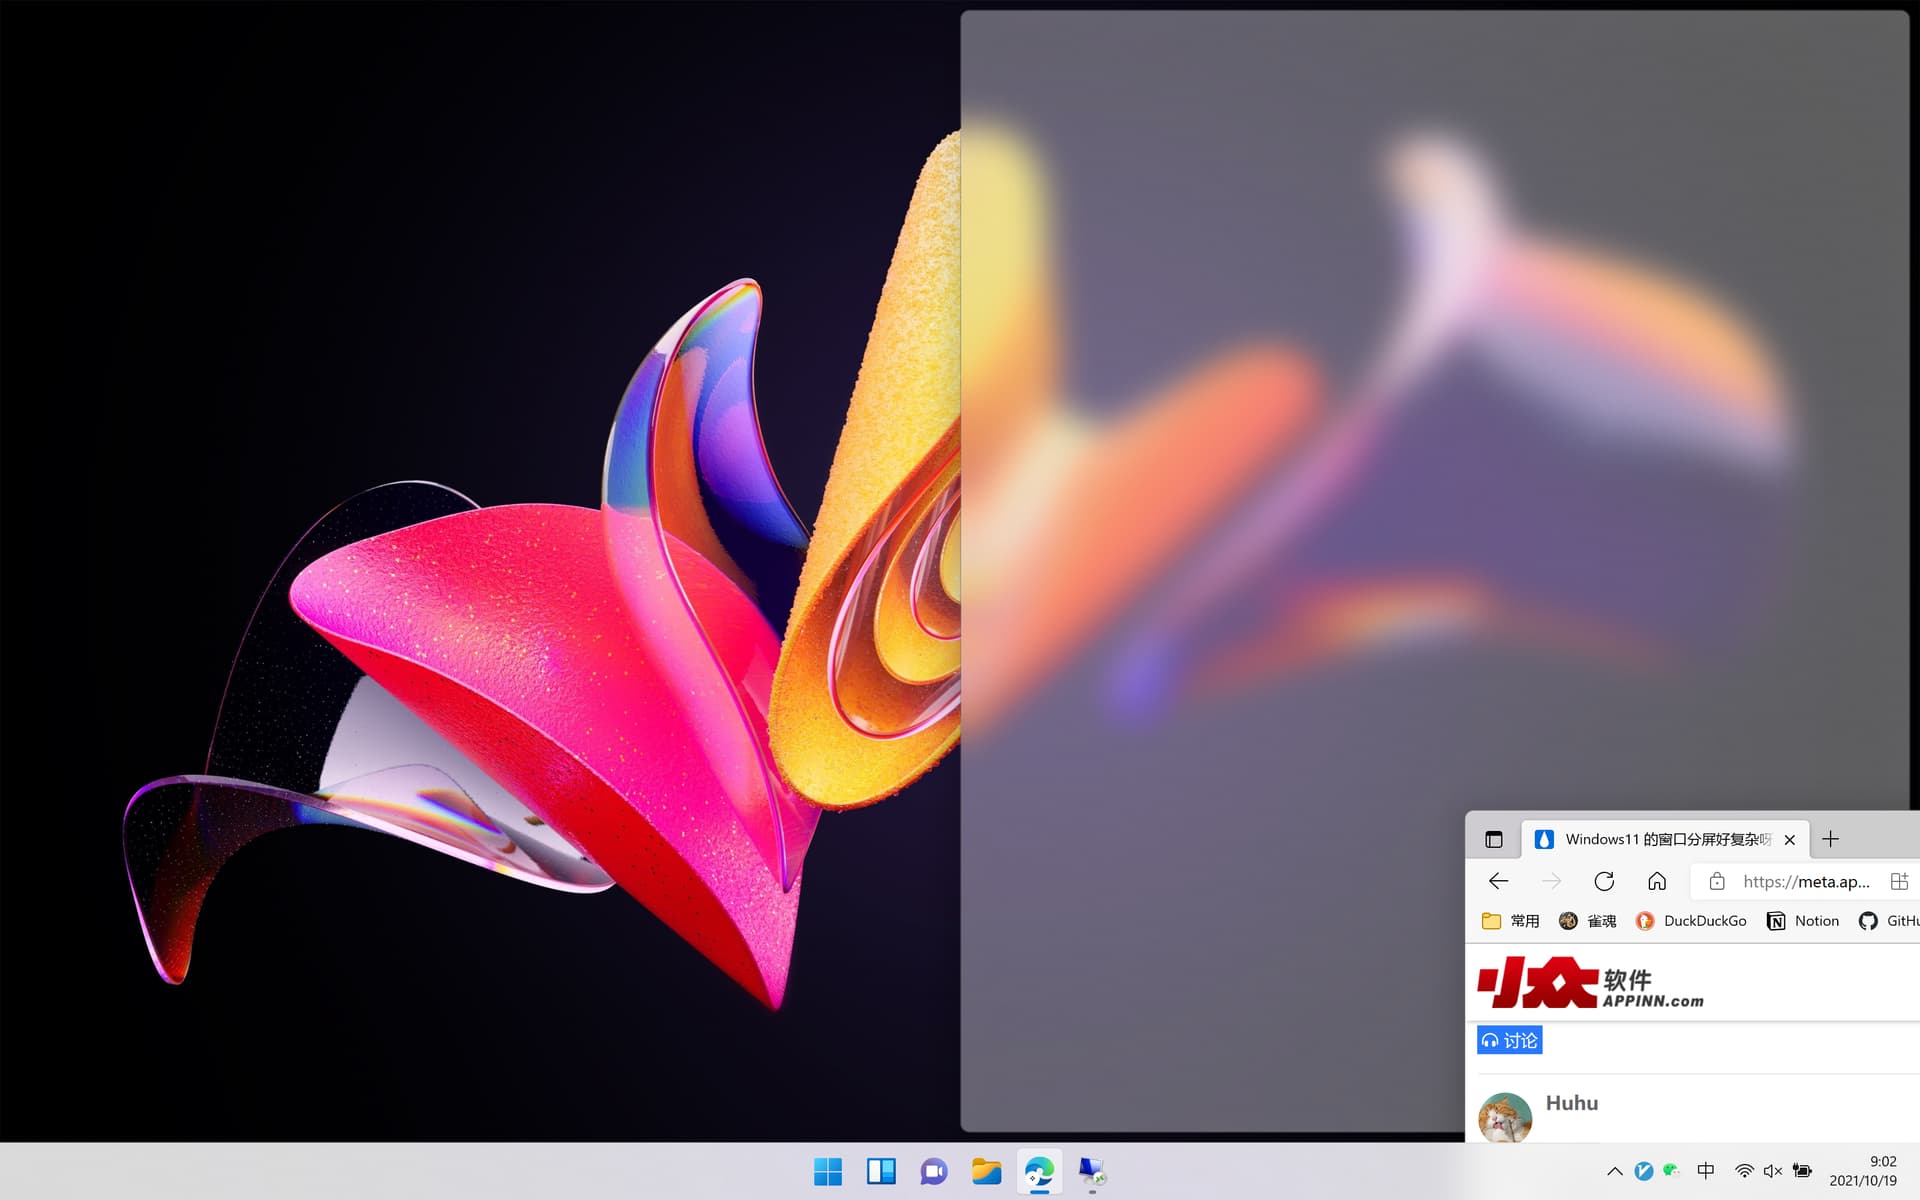This screenshot has height=1200, width=1920.
Task: Expand the hidden system tray icons
Action: point(1614,1171)
